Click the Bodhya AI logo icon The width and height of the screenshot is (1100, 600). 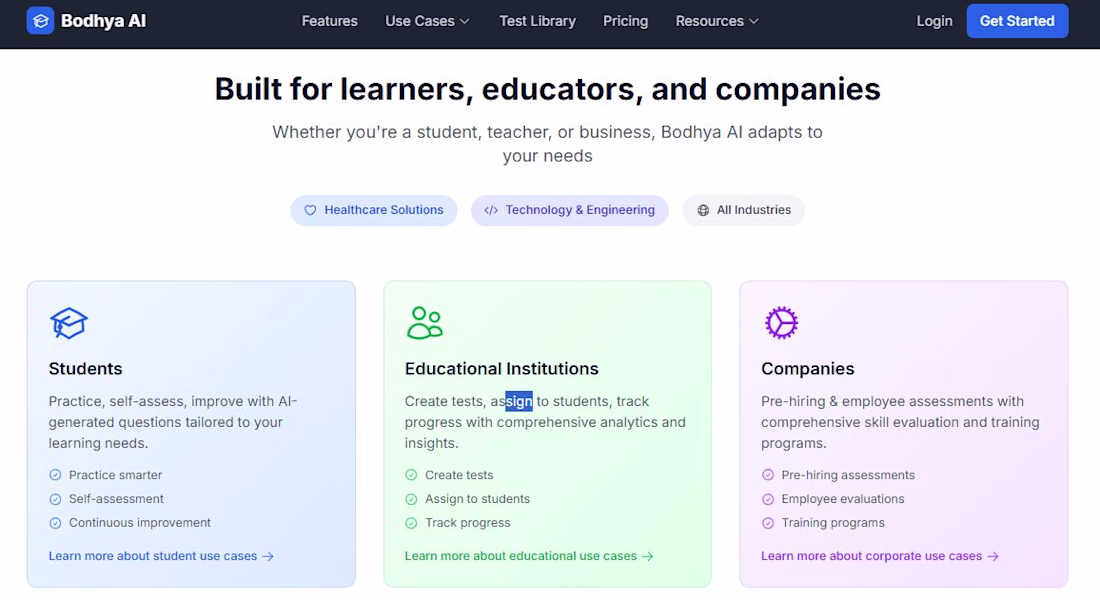[x=40, y=21]
